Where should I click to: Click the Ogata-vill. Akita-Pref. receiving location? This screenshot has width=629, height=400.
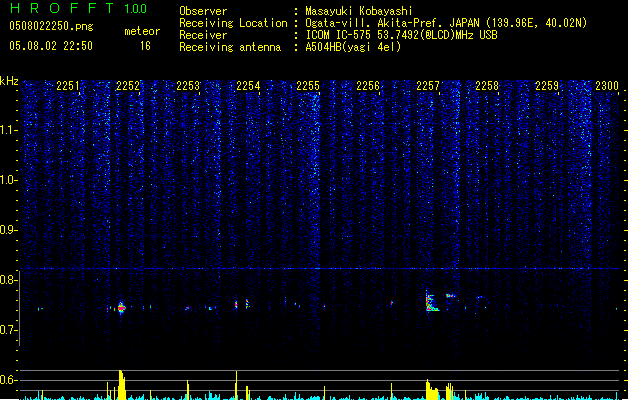pos(446,23)
